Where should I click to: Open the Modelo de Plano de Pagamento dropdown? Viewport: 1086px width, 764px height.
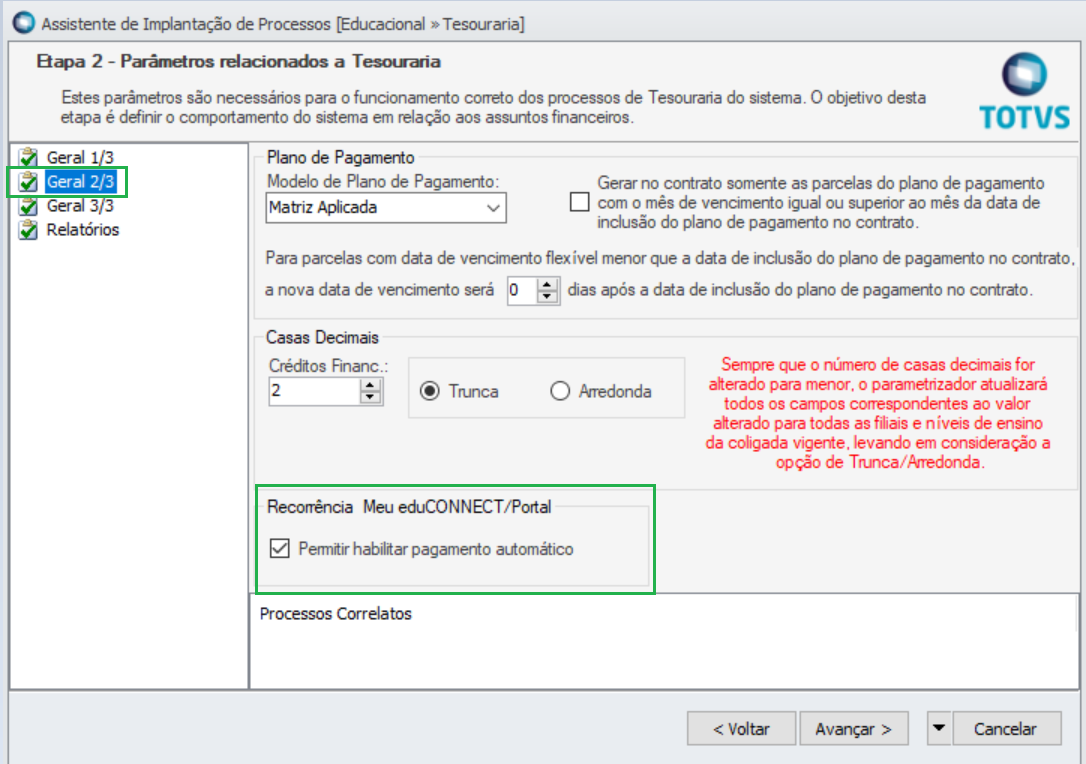click(x=386, y=208)
